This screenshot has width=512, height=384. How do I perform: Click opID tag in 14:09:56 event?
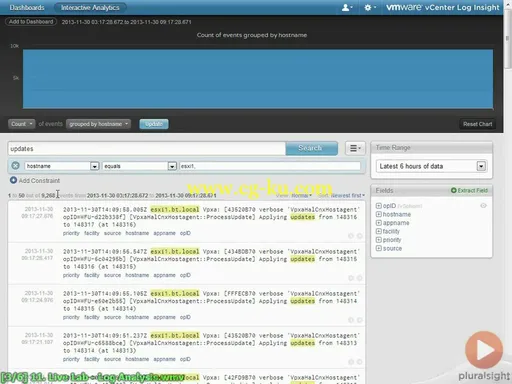pos(185,275)
